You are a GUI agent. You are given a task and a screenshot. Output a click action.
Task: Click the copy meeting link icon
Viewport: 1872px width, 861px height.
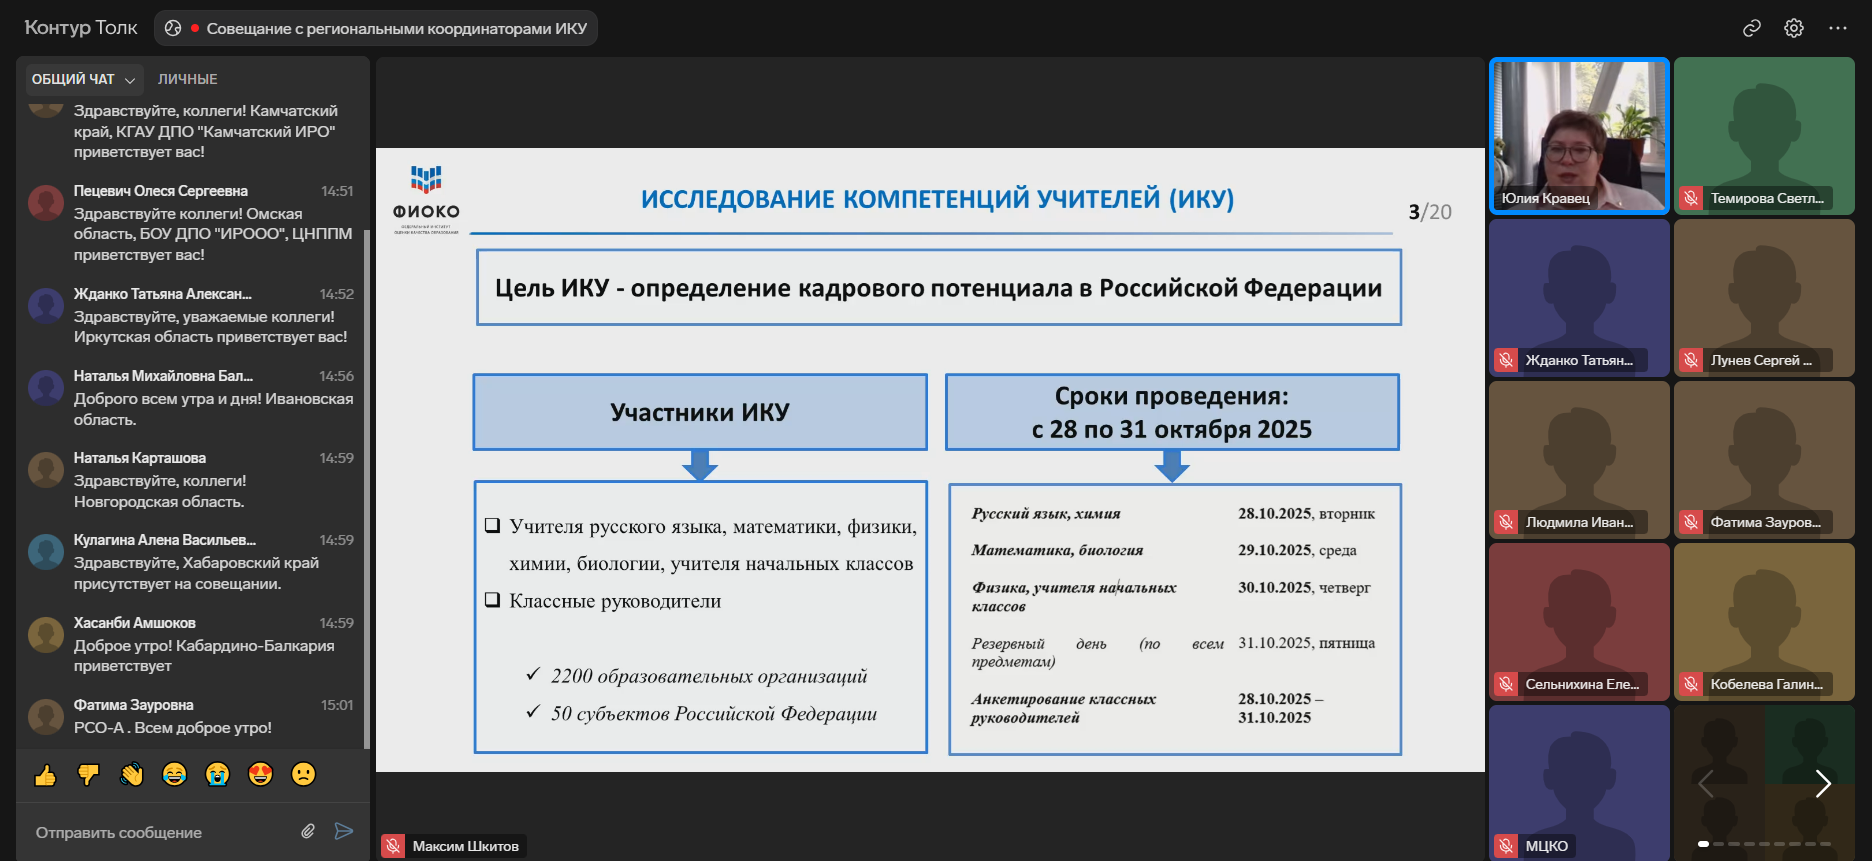point(1751,28)
